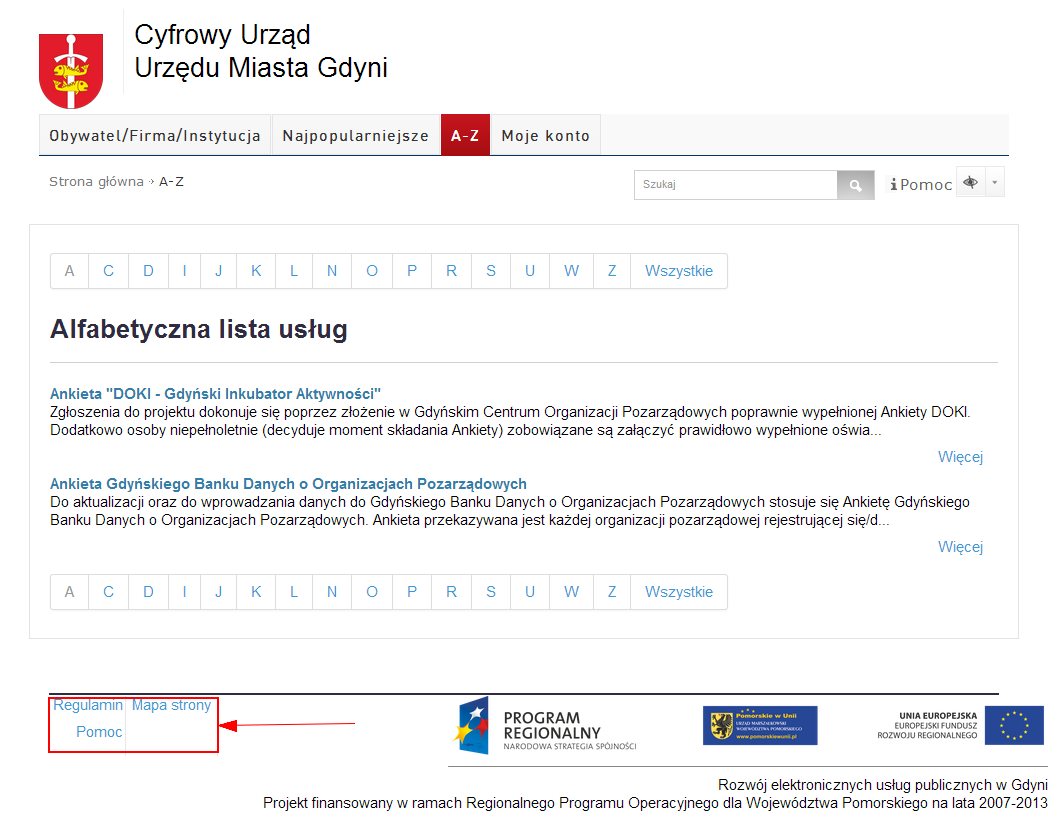Open Ankieta Gdyńskiego Banku Danych link
This screenshot has width=1055, height=819.
[288, 484]
